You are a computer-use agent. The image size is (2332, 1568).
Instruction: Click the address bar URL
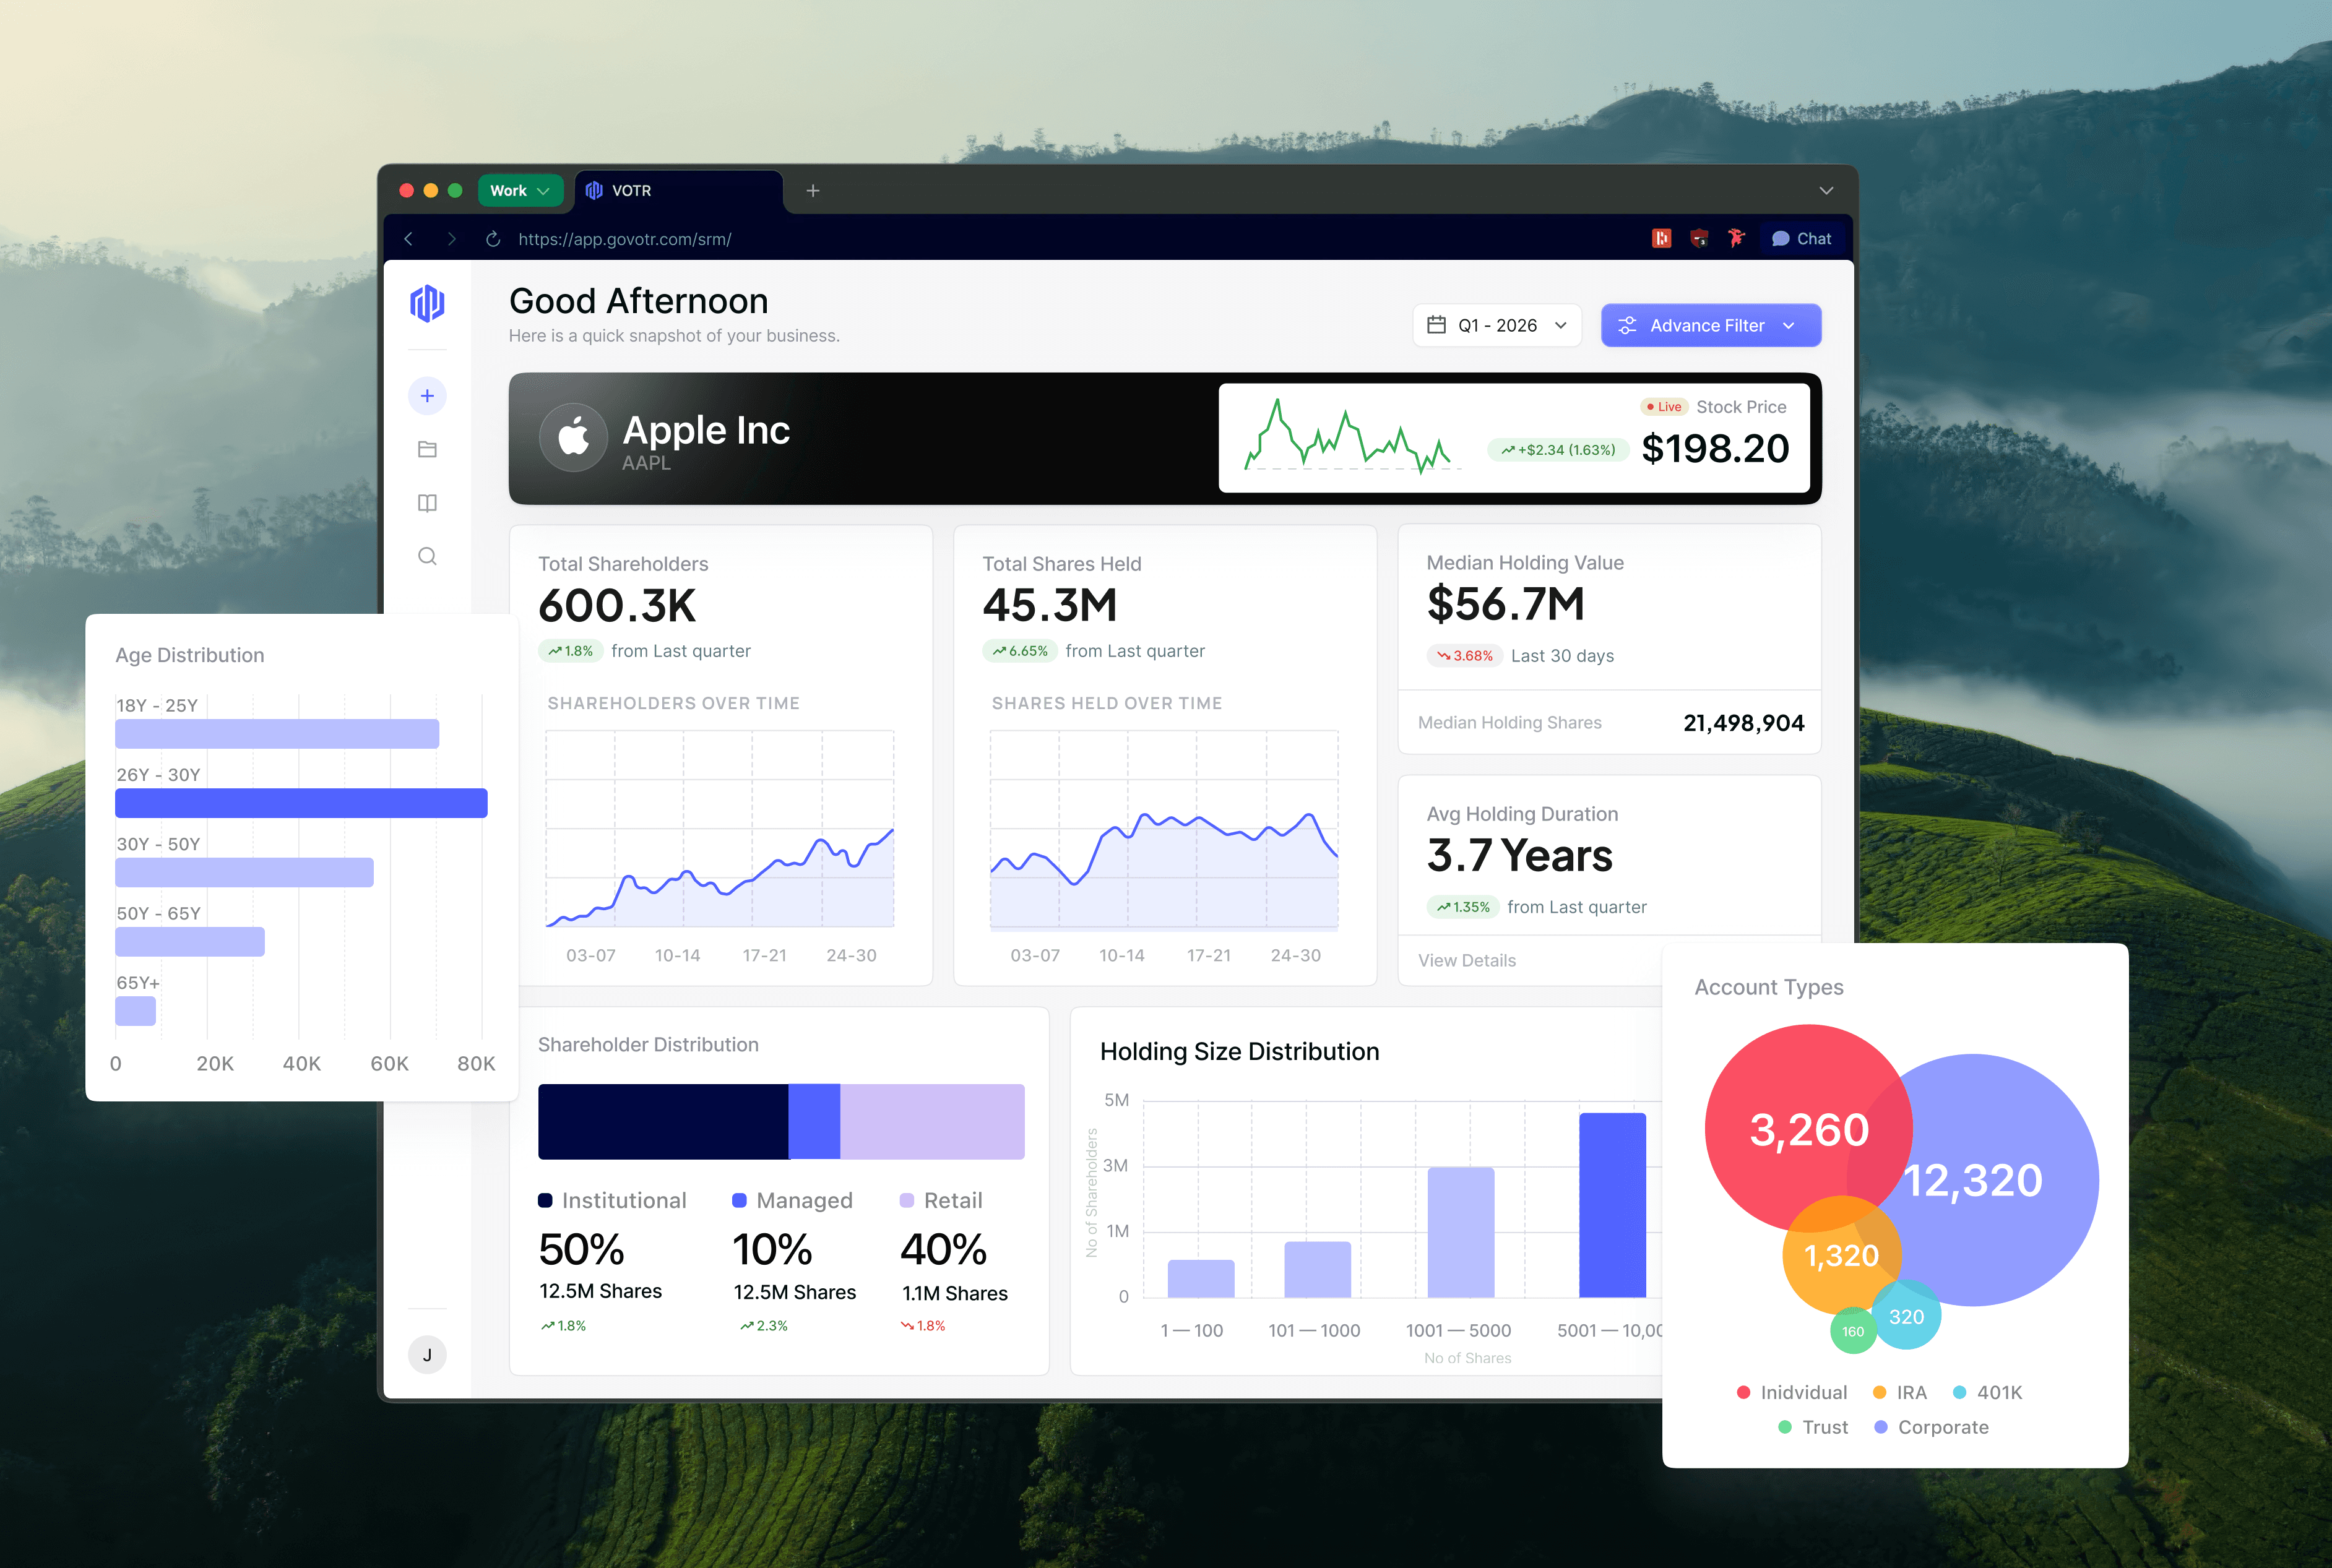pyautogui.click(x=624, y=239)
